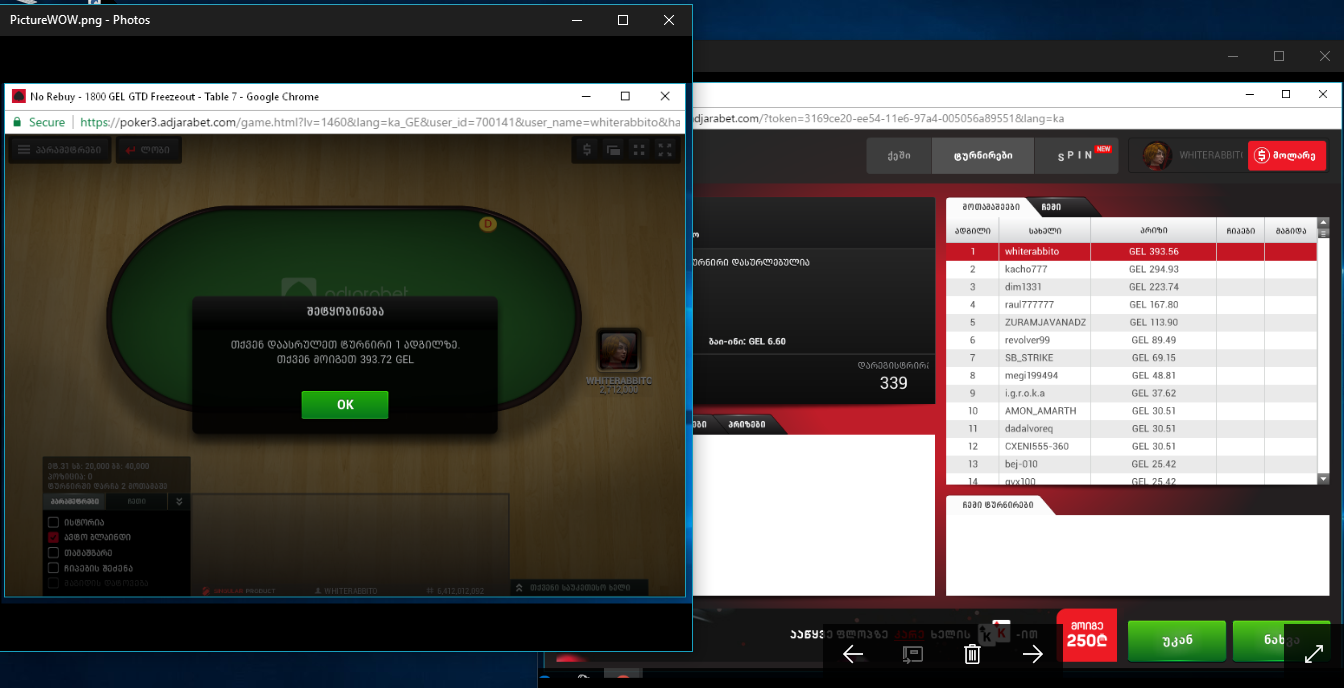
Task: Check the ჩიპების შეძენა checkbox
Action: [x=53, y=567]
